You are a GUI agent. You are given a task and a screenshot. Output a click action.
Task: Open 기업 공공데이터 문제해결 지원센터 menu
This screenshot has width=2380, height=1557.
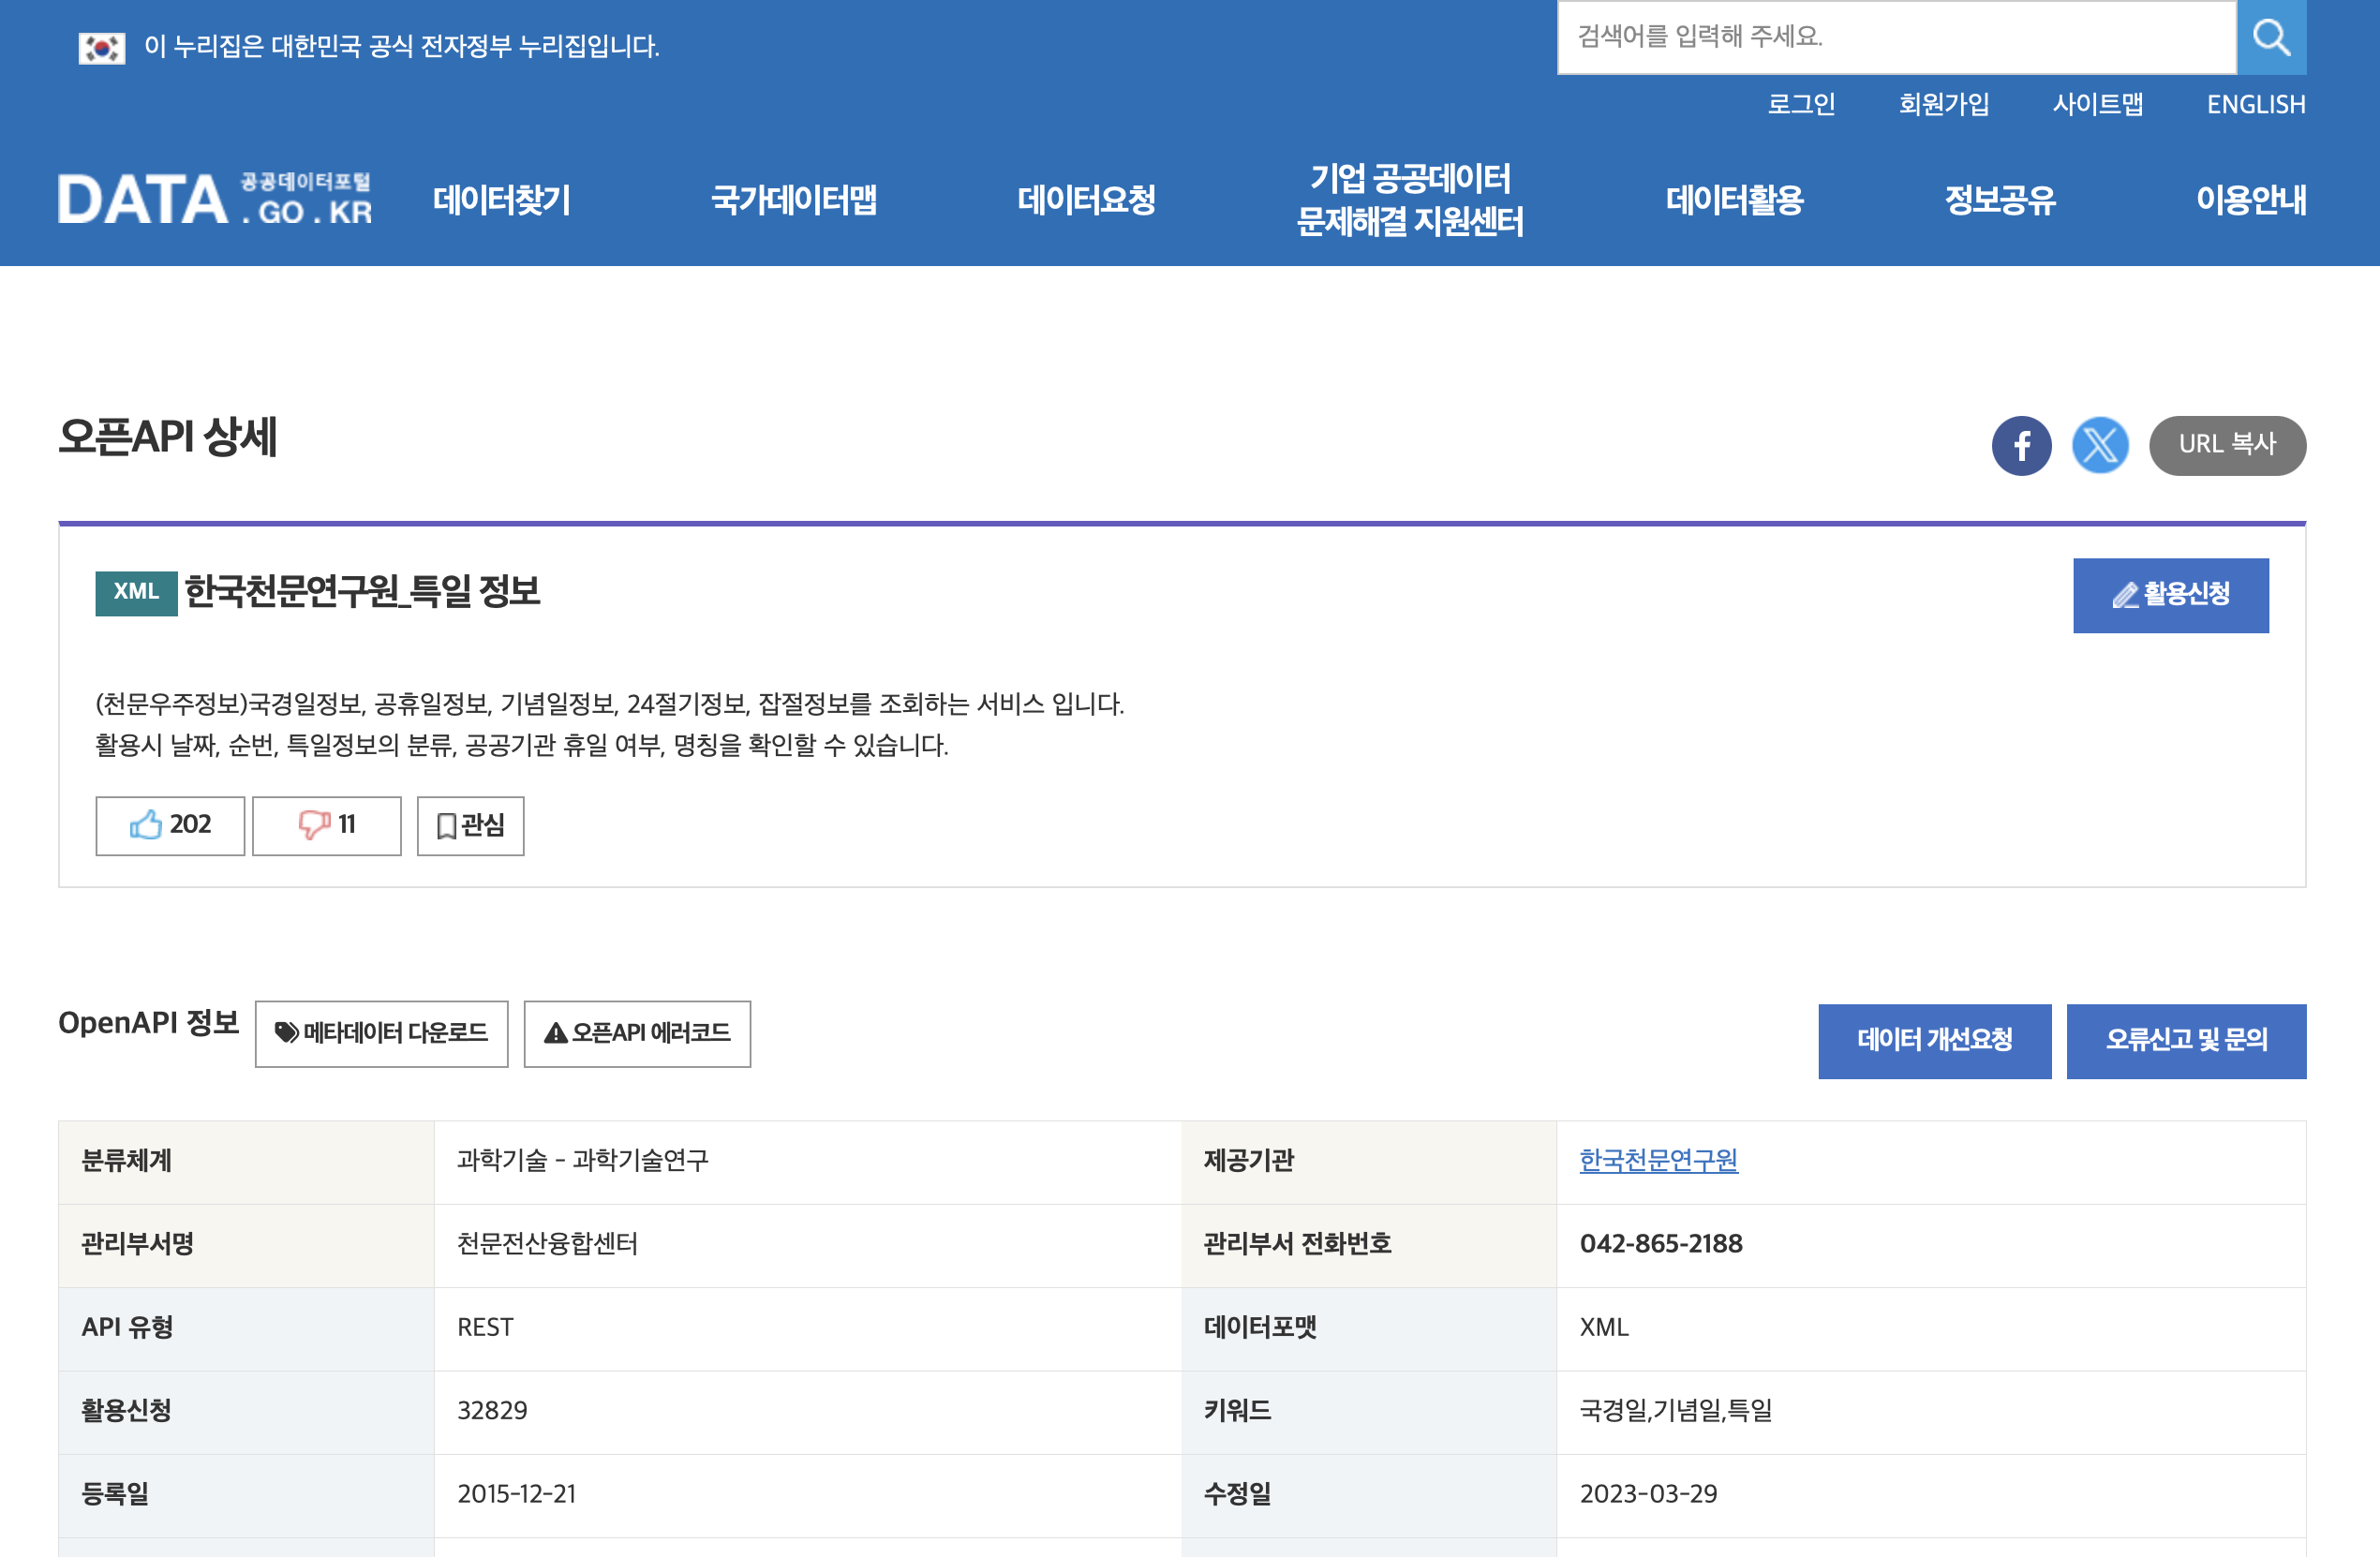pos(1410,200)
